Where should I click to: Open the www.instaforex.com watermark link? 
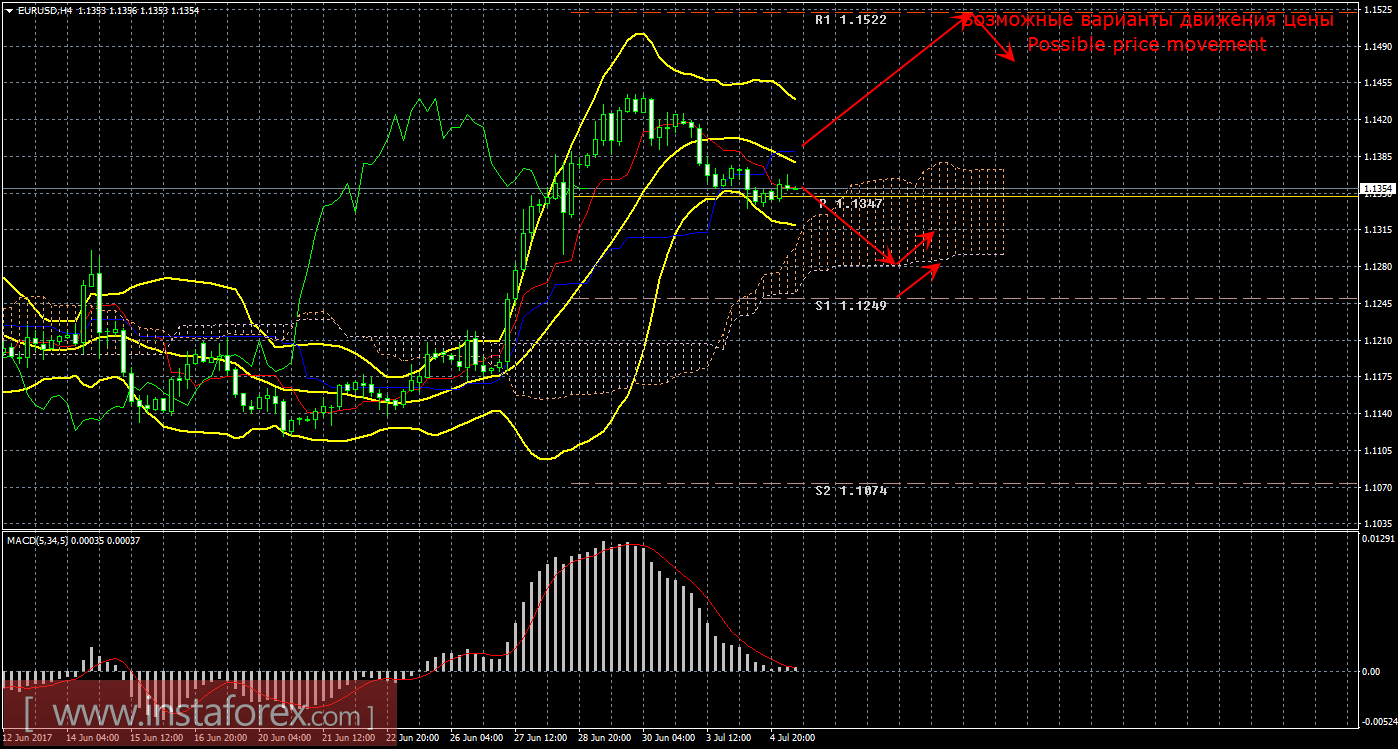pos(198,716)
